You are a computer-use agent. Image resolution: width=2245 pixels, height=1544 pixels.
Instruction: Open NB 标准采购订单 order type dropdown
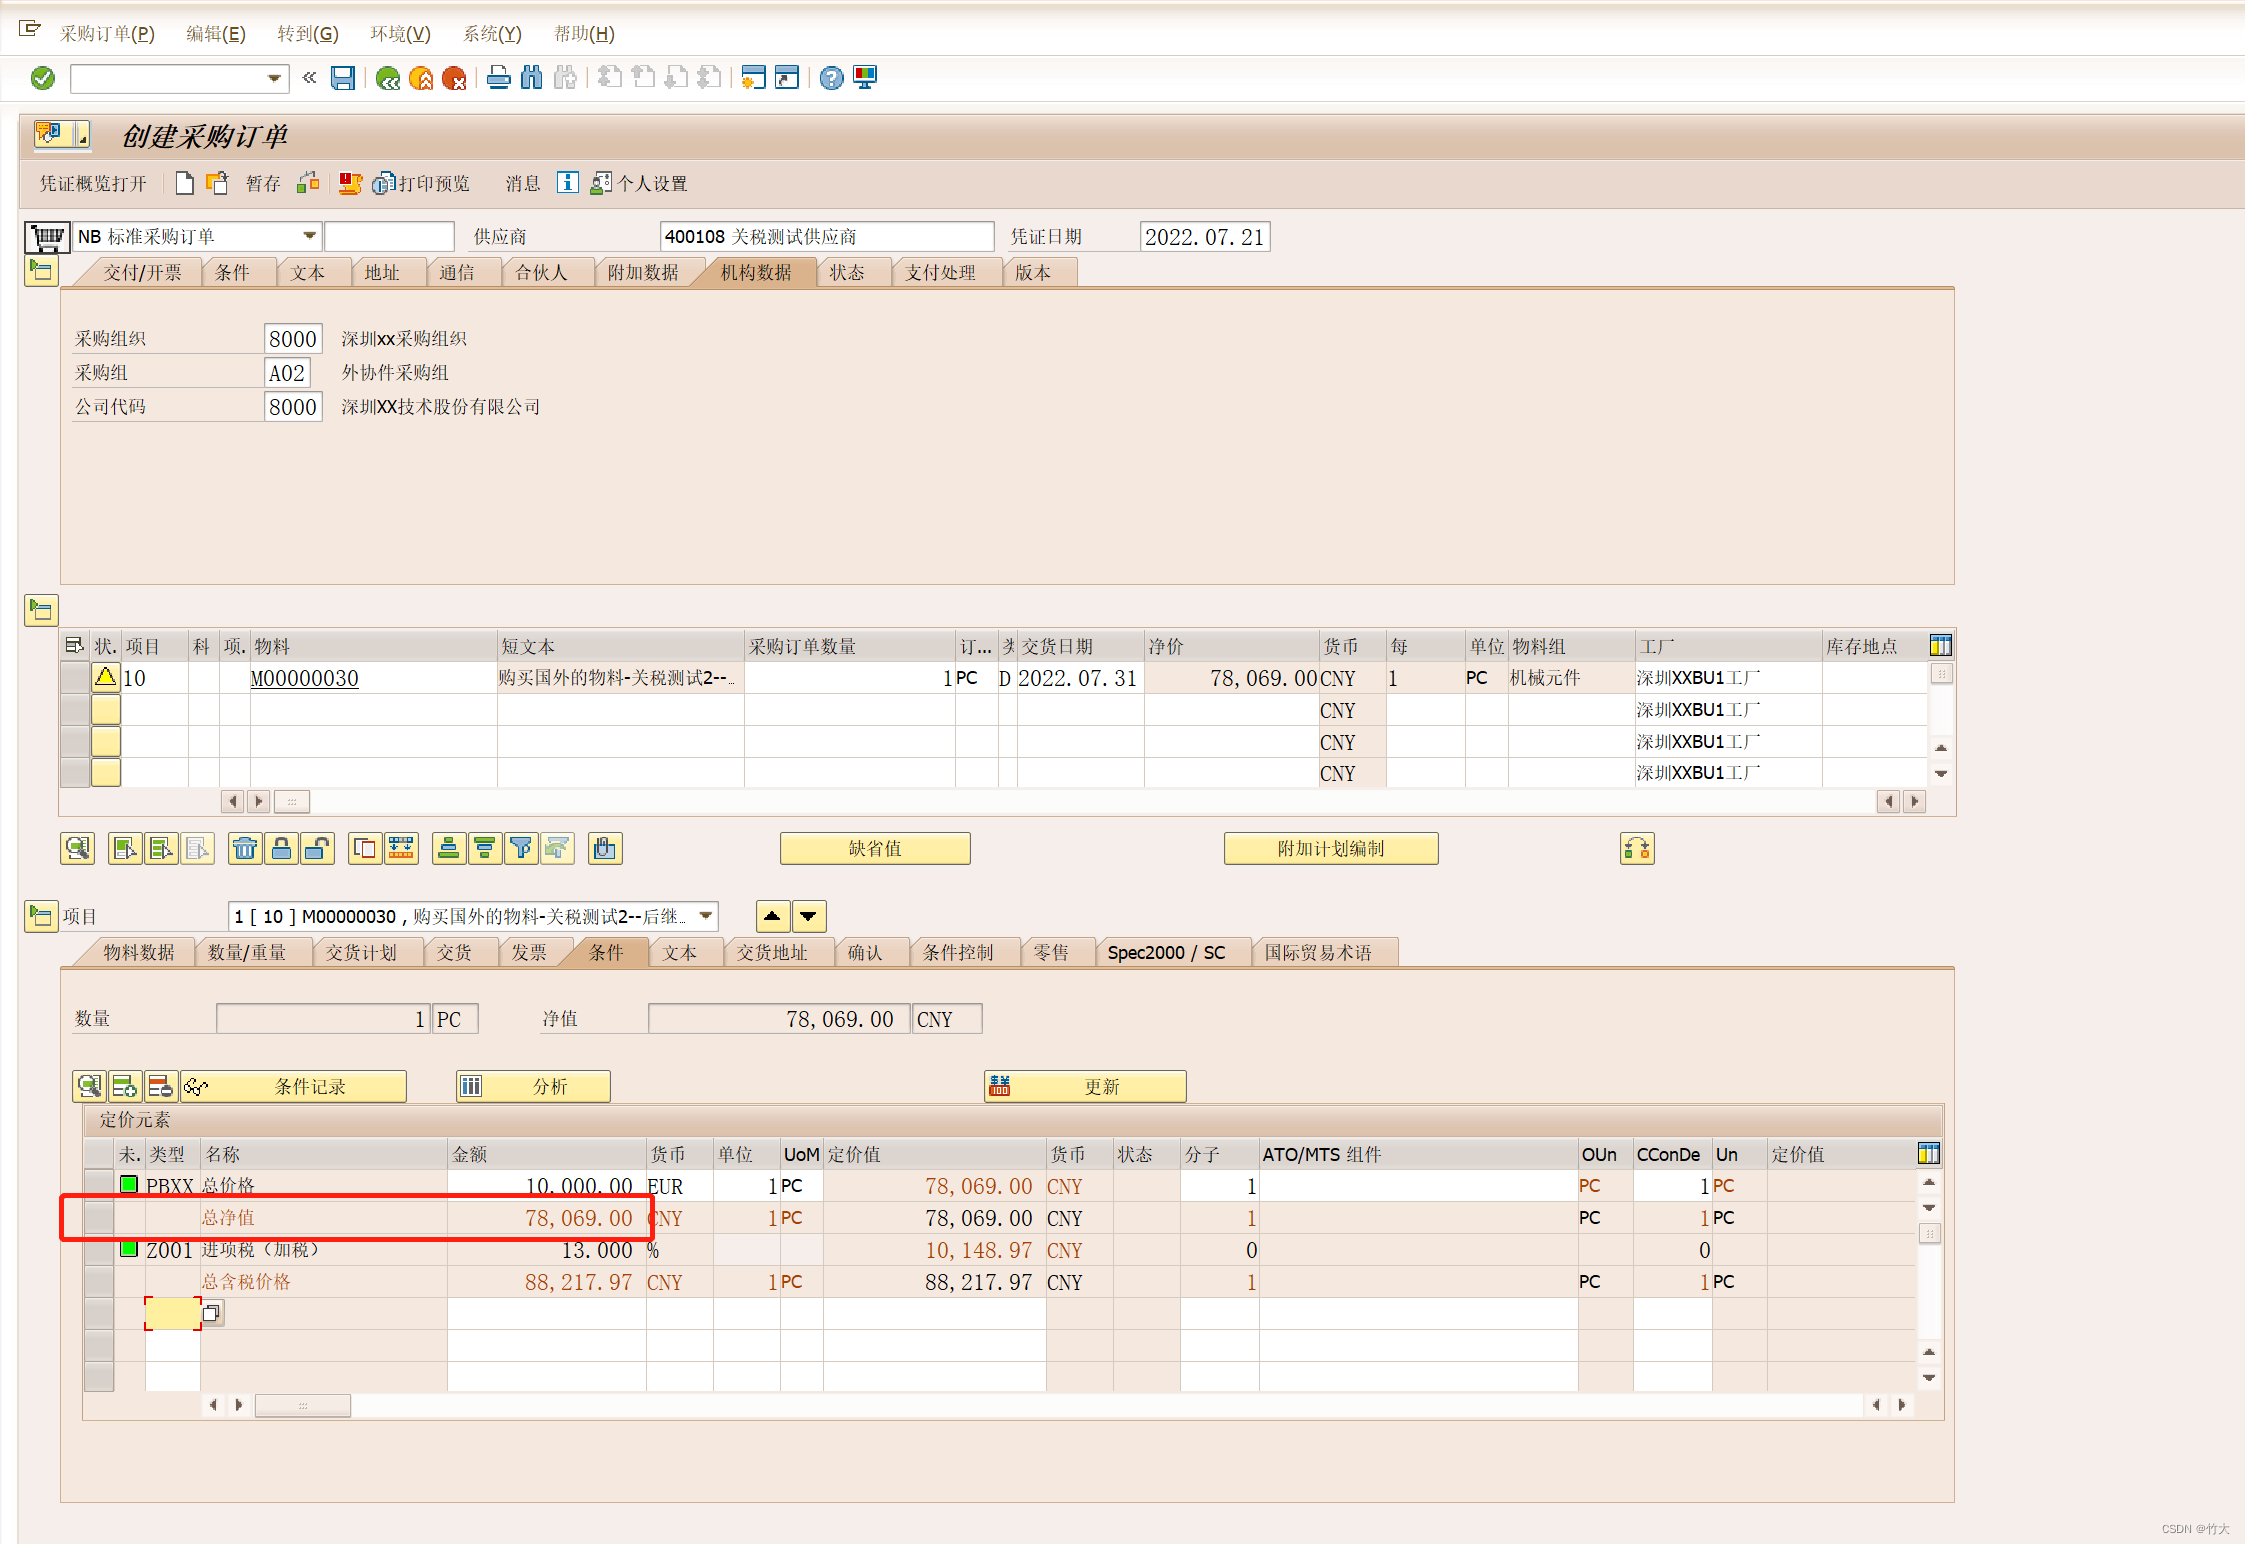click(309, 236)
